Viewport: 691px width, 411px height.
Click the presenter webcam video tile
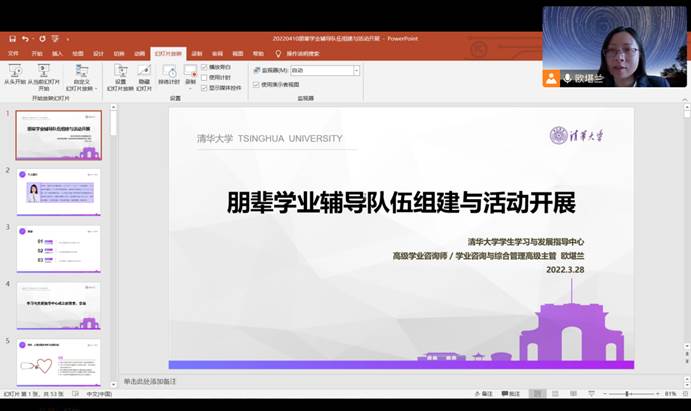pos(614,46)
